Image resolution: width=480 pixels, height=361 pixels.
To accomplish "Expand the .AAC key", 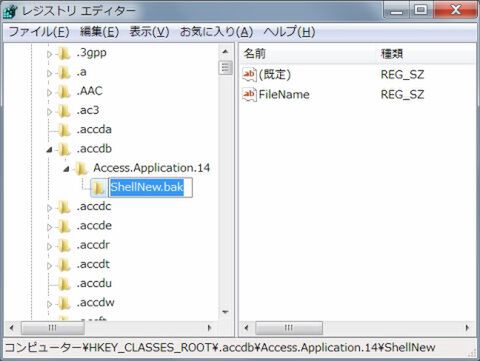I will (x=49, y=92).
